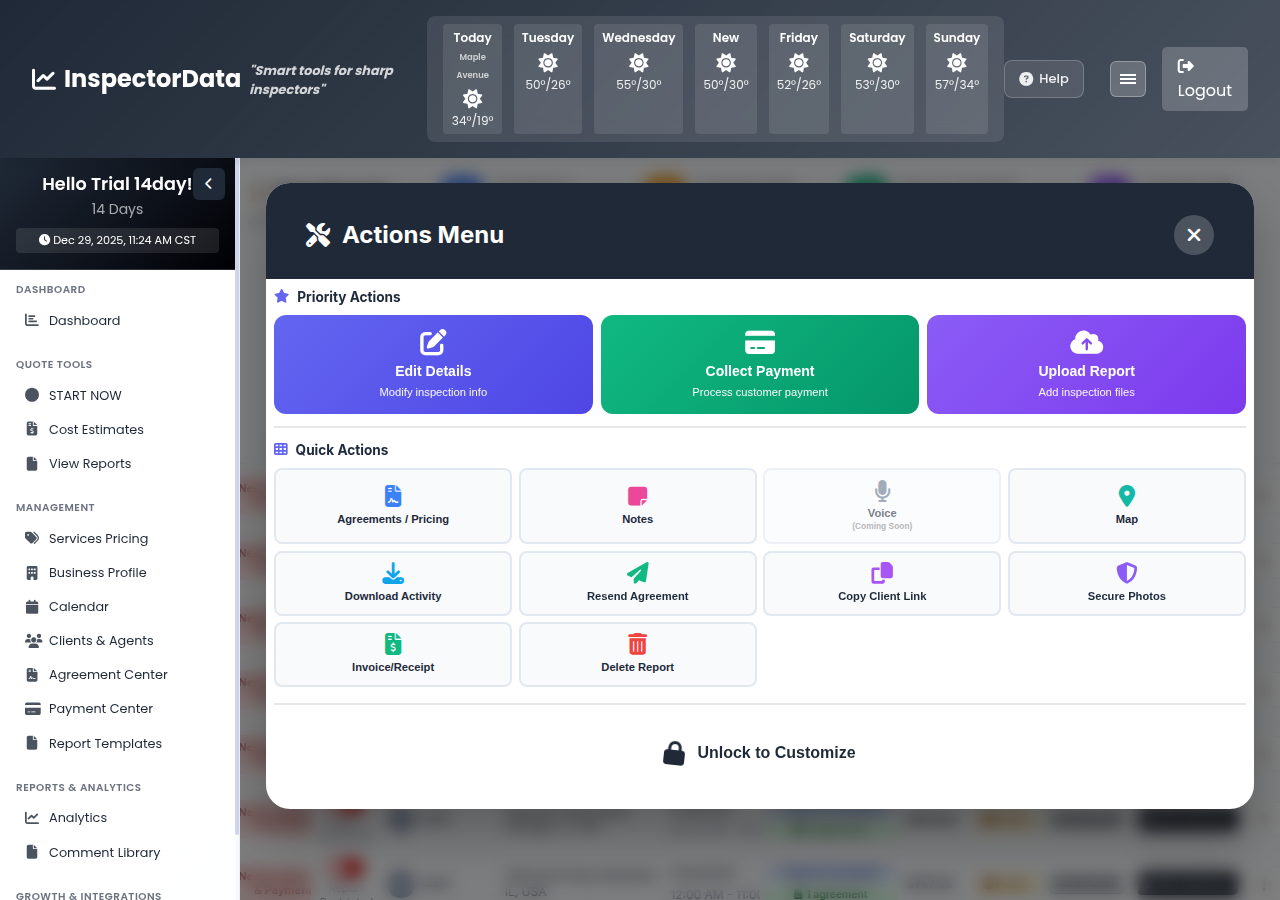Select the Invoice/Receipt dollar document icon

coord(392,644)
